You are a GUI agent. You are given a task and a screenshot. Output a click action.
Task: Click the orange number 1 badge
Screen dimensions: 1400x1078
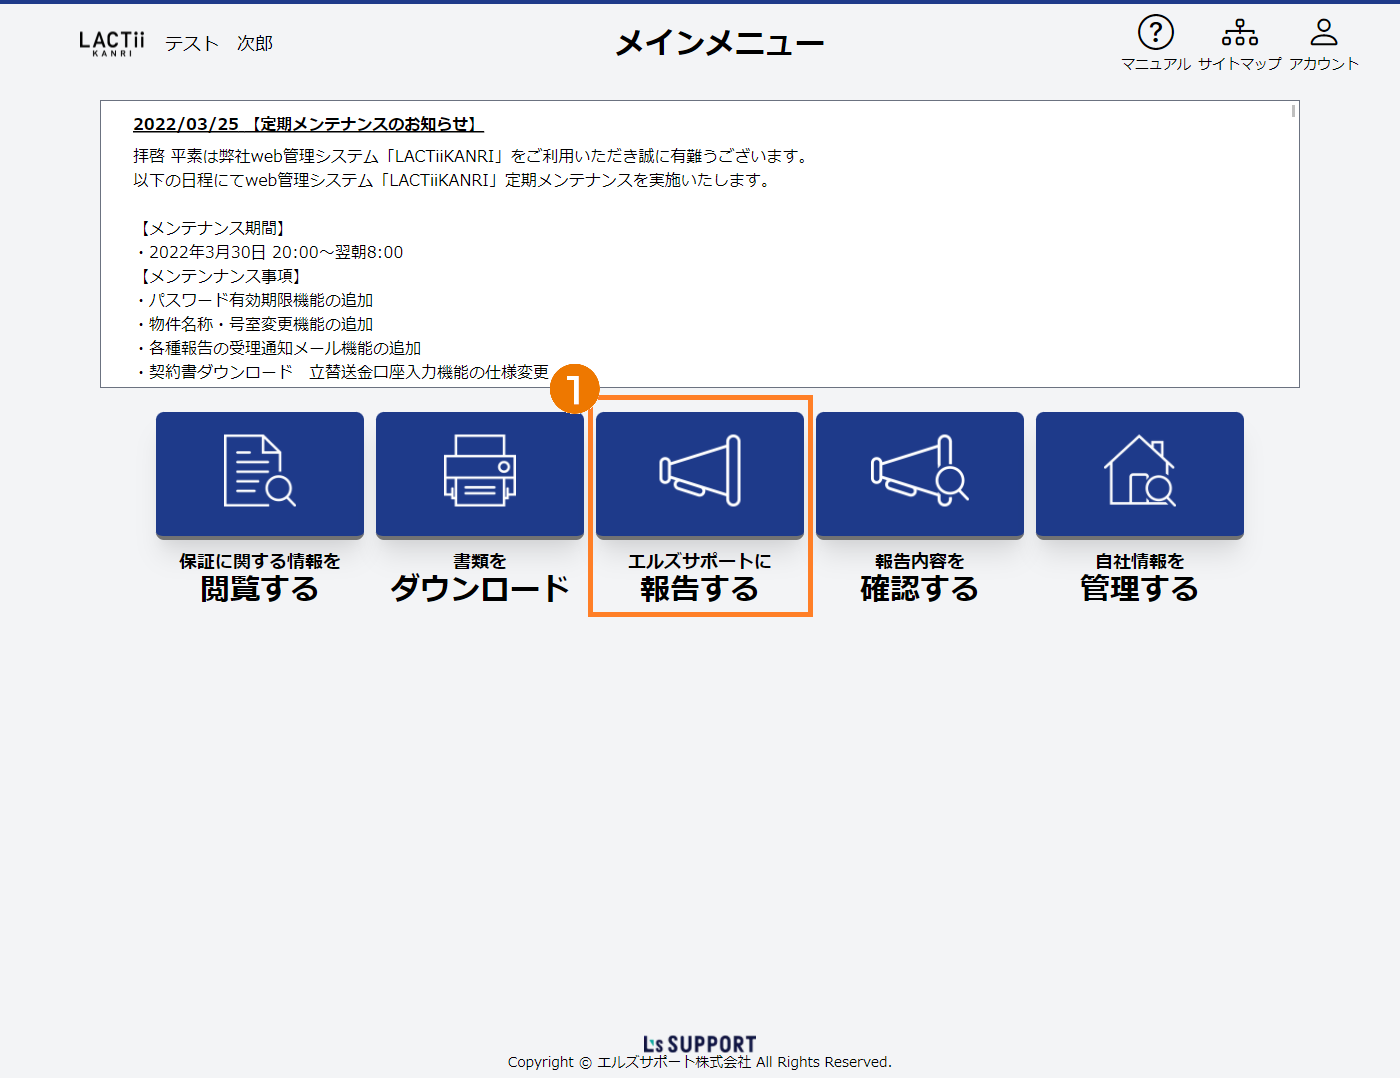point(574,389)
